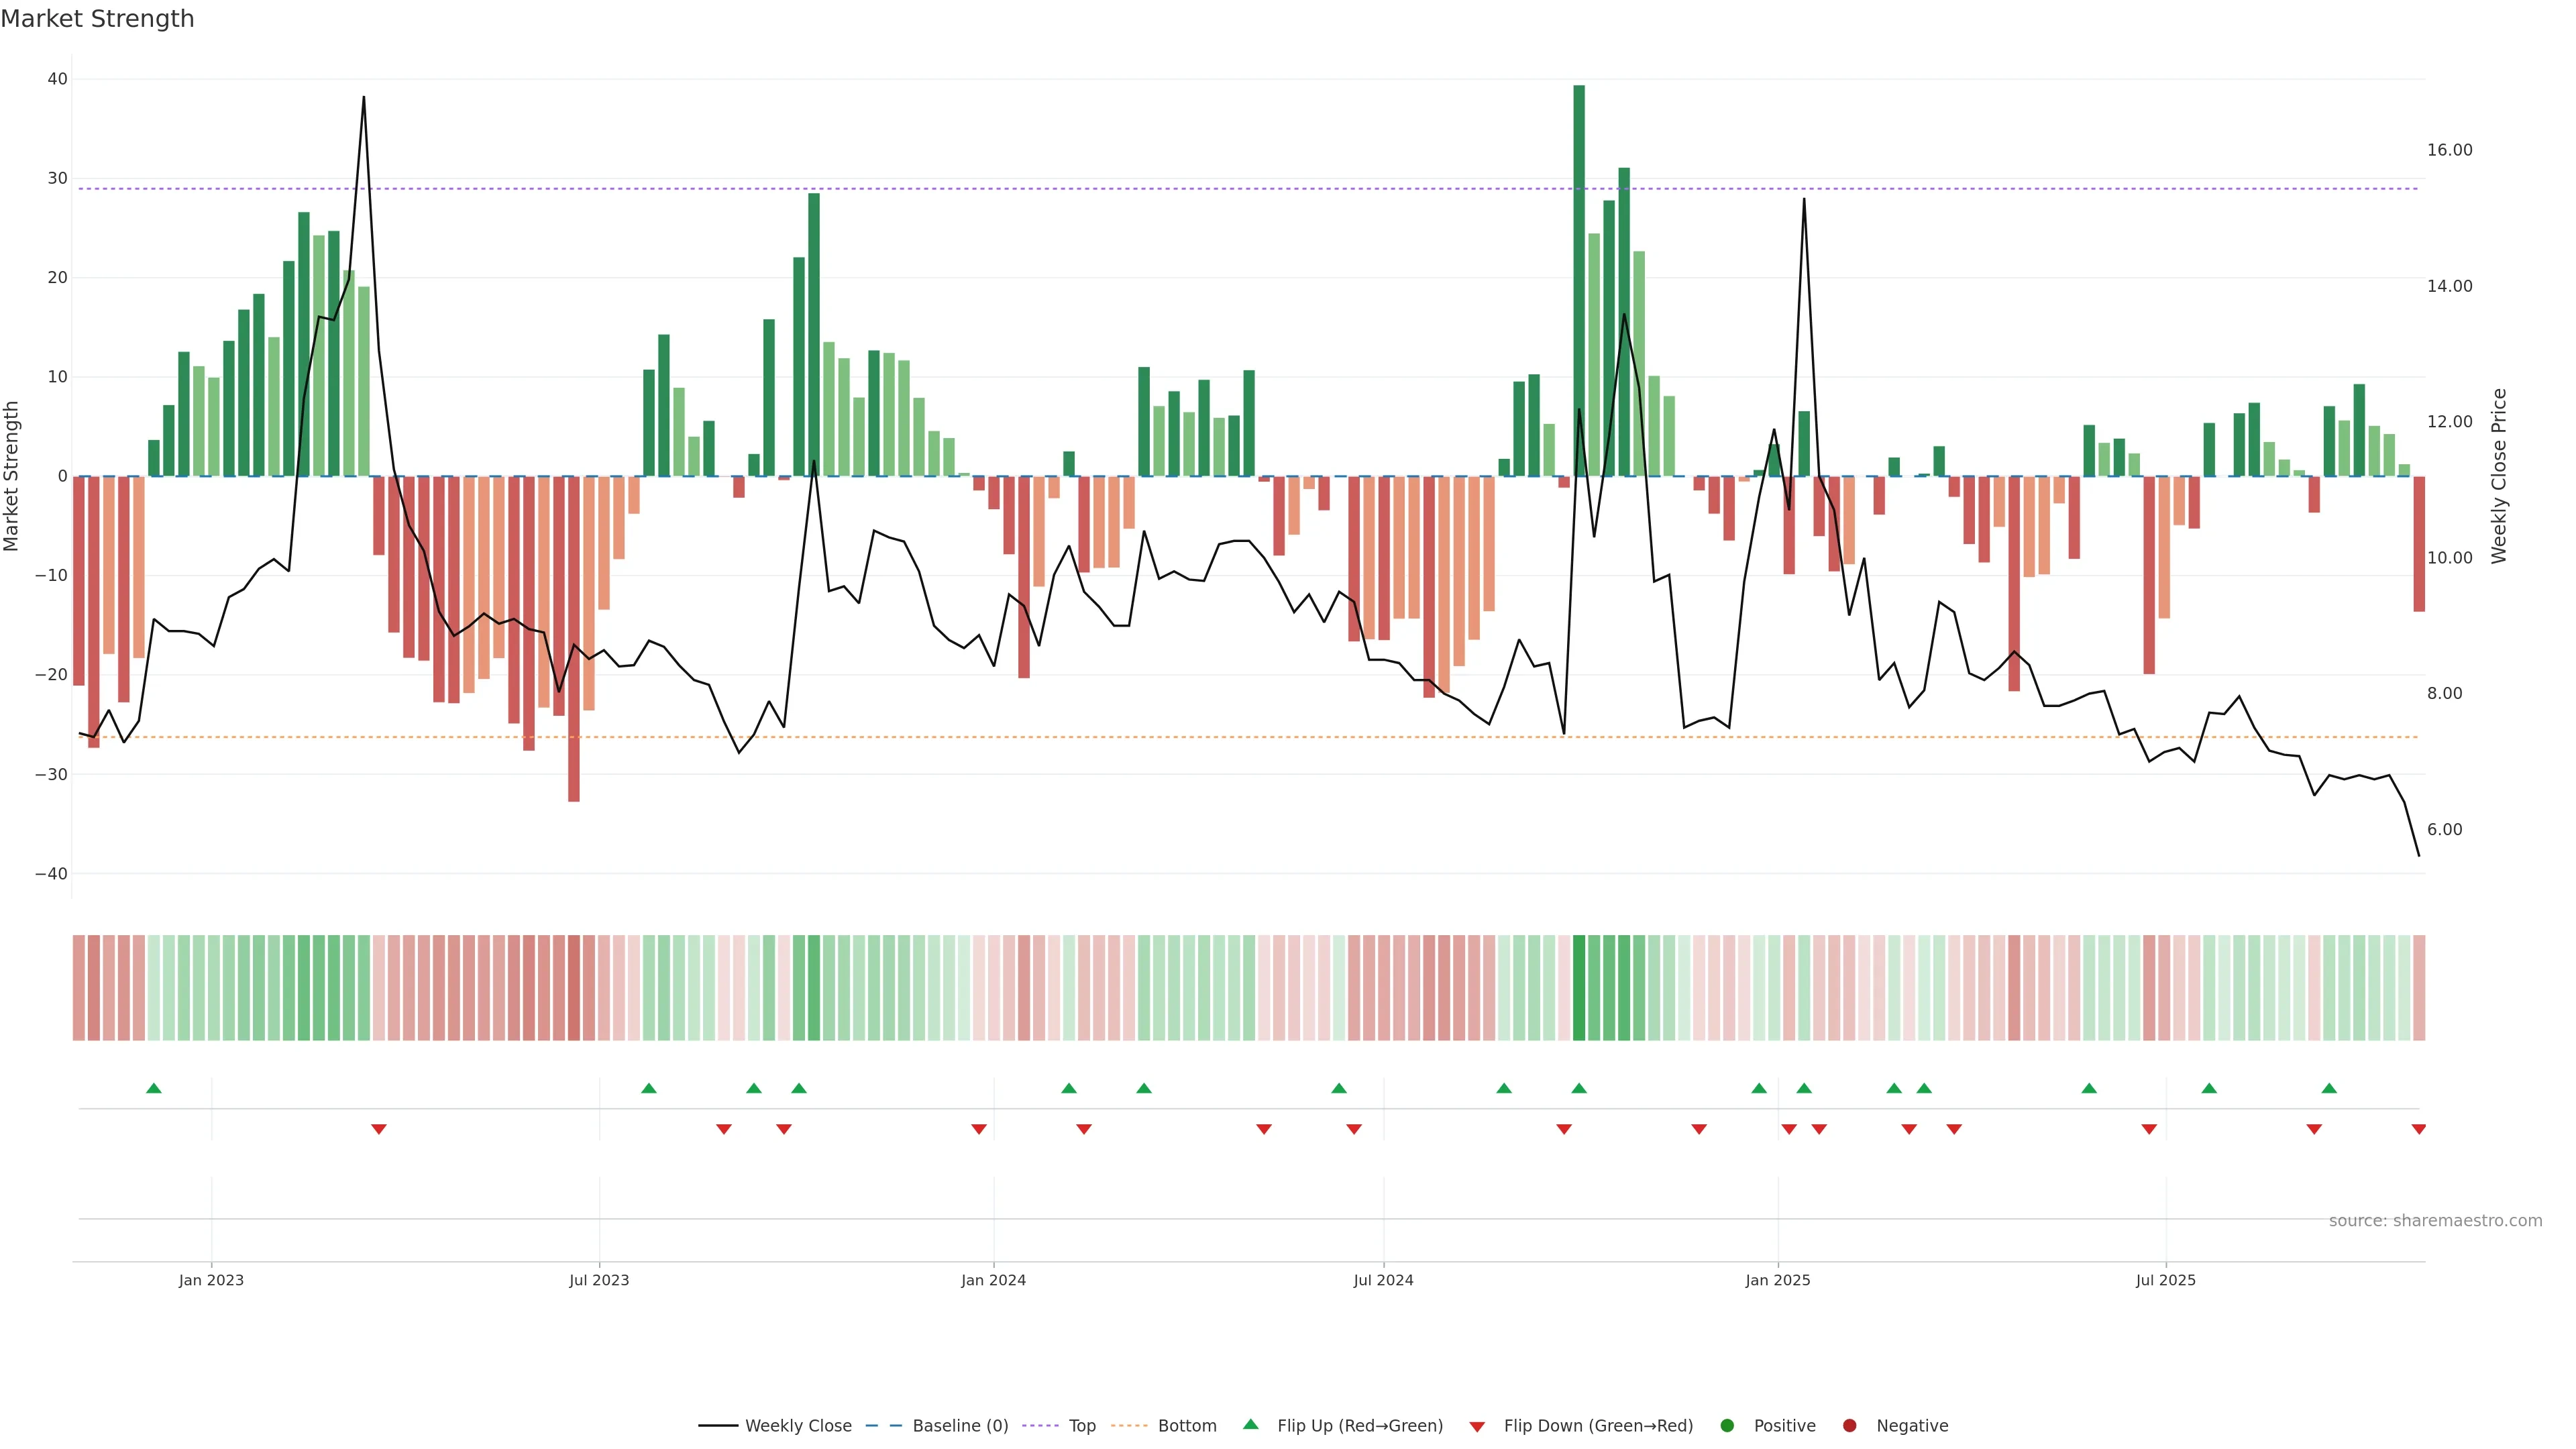Click the rightmost red flip-down triangle marker
This screenshot has width=2576, height=1449.
[x=2419, y=1129]
